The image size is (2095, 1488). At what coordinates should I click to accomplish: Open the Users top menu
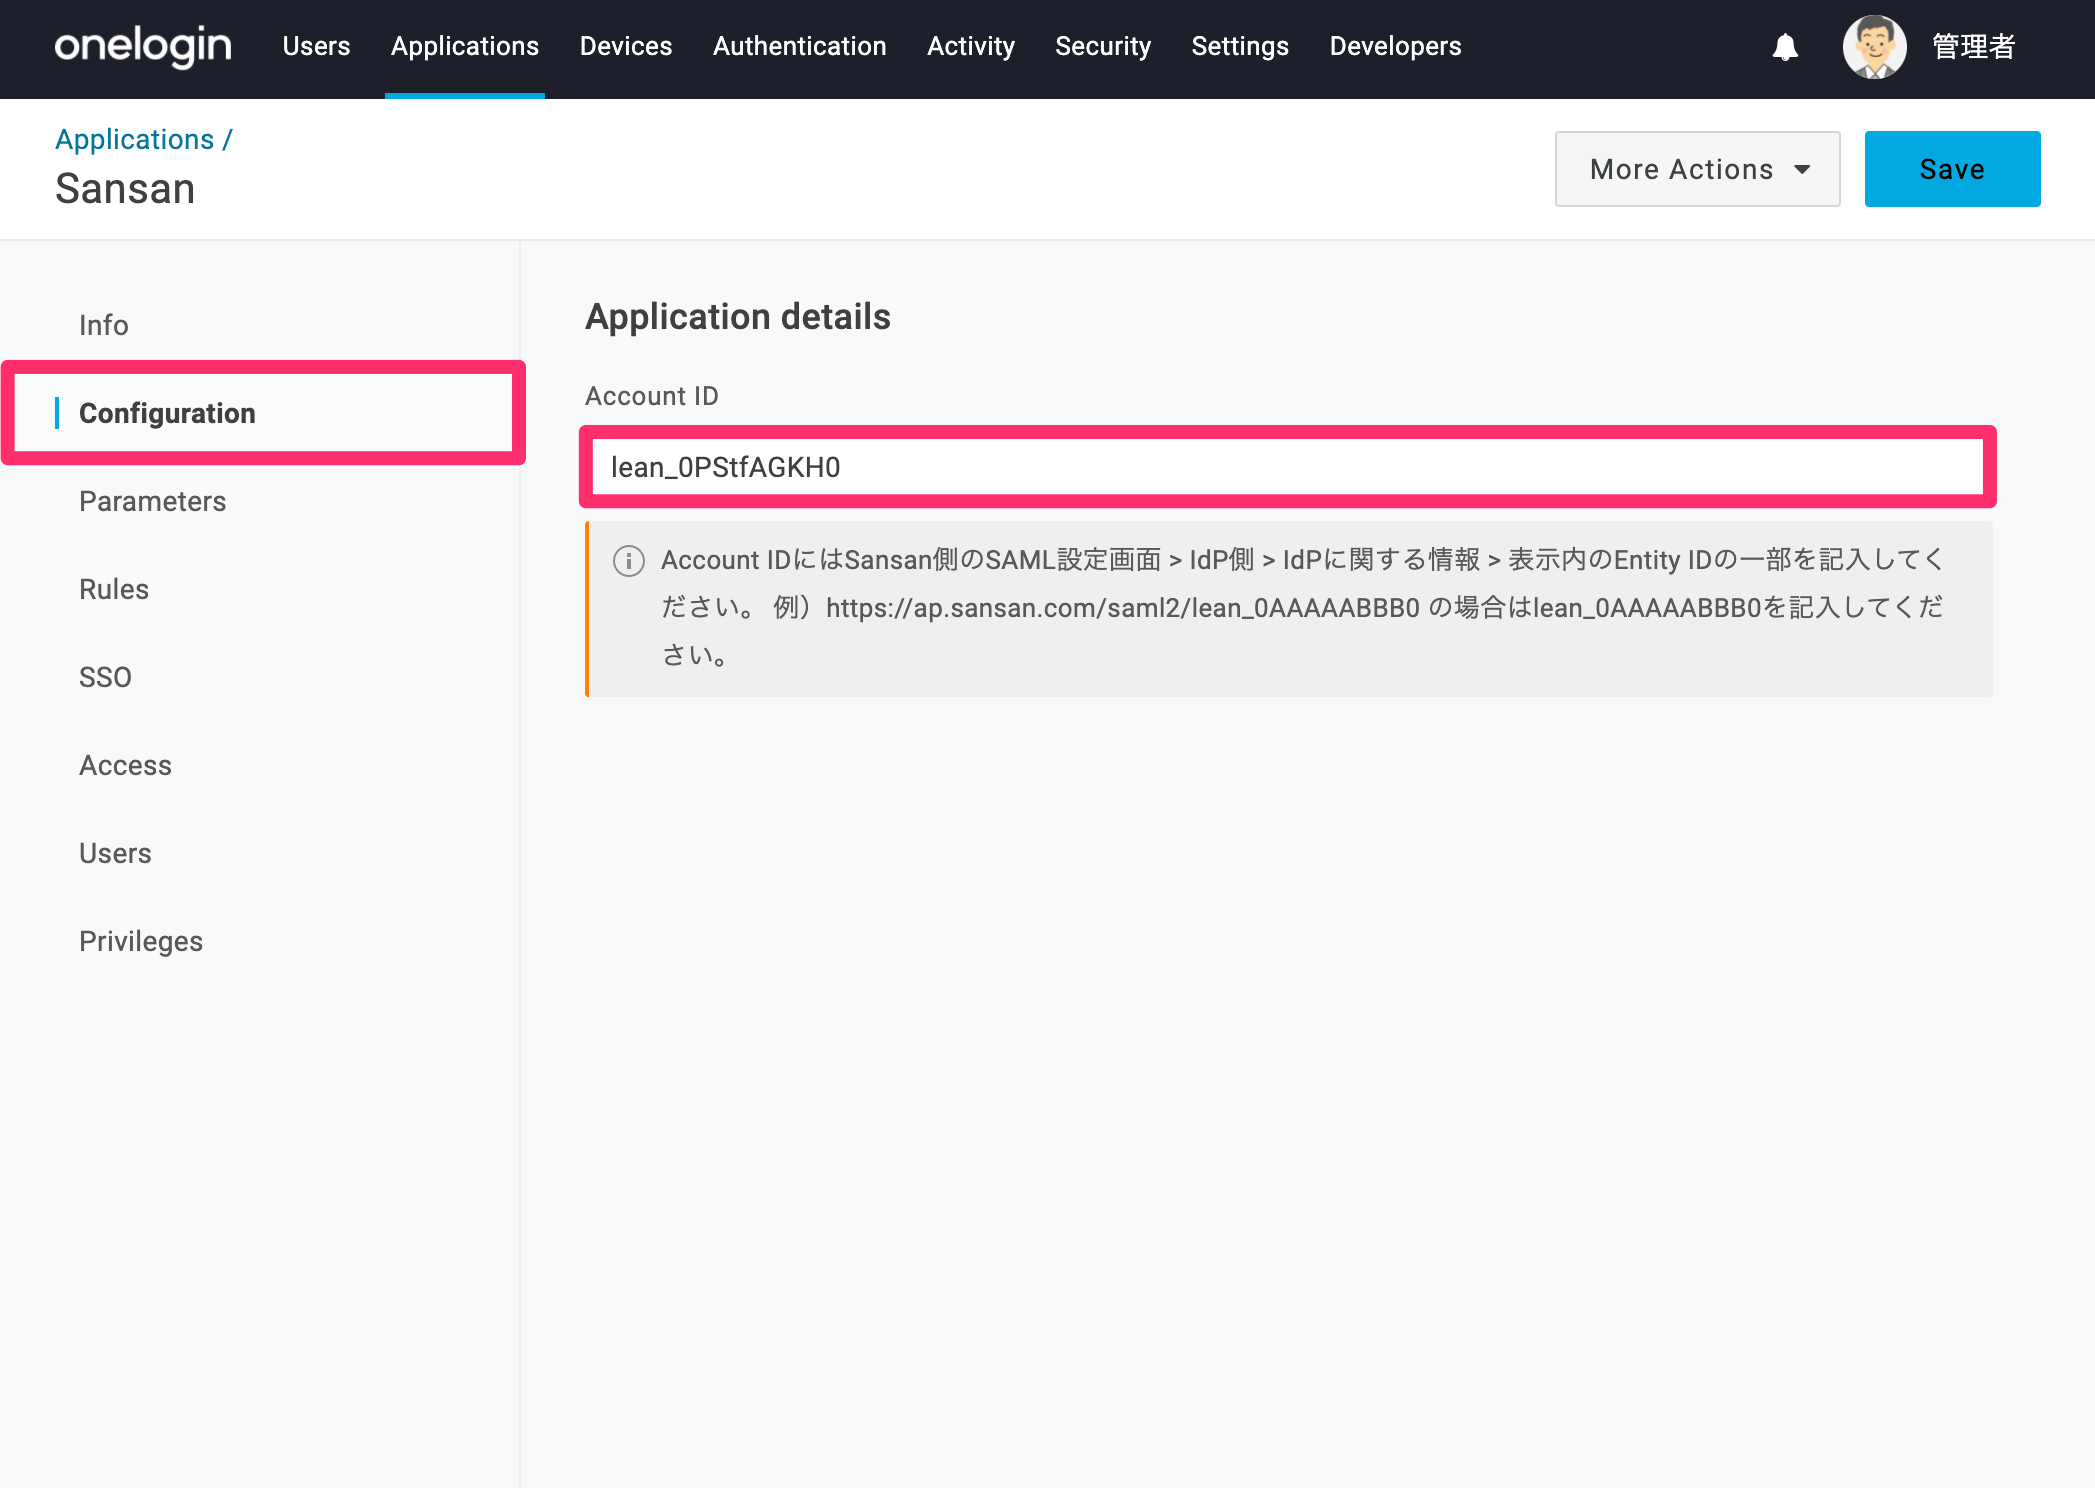[x=316, y=46]
